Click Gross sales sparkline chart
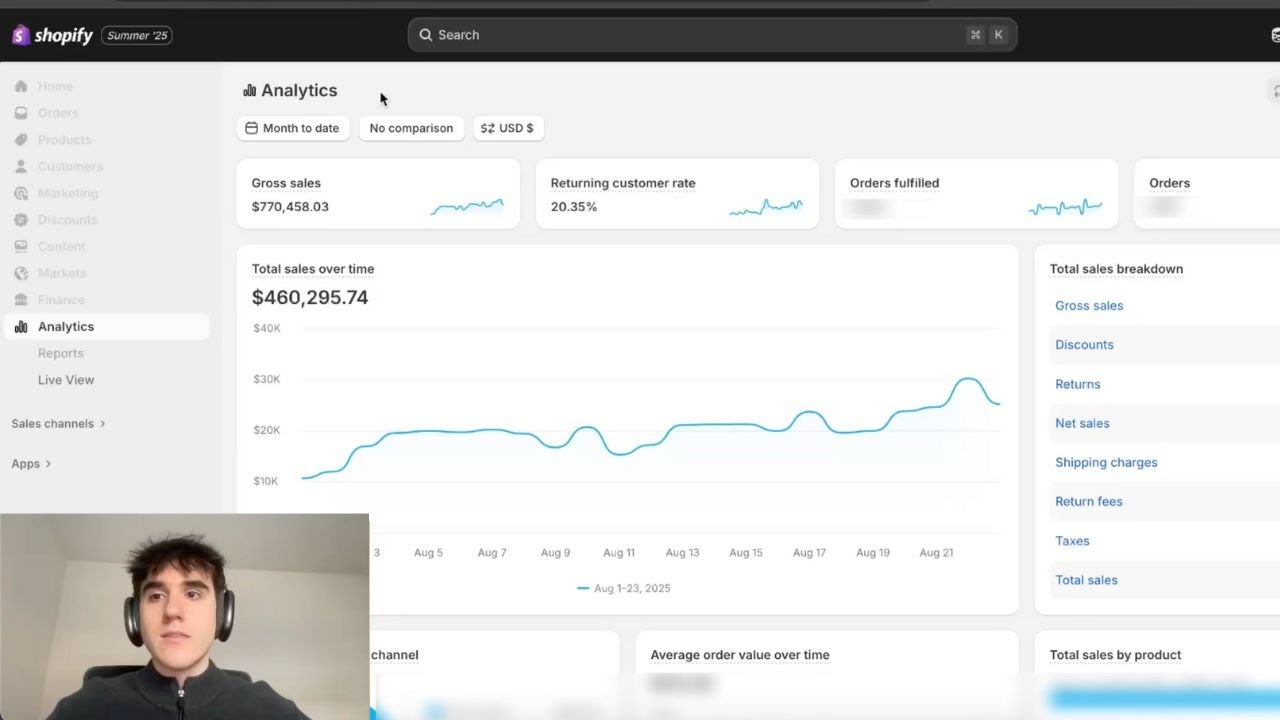Screen dimensions: 1280x720 pyautogui.click(x=467, y=206)
